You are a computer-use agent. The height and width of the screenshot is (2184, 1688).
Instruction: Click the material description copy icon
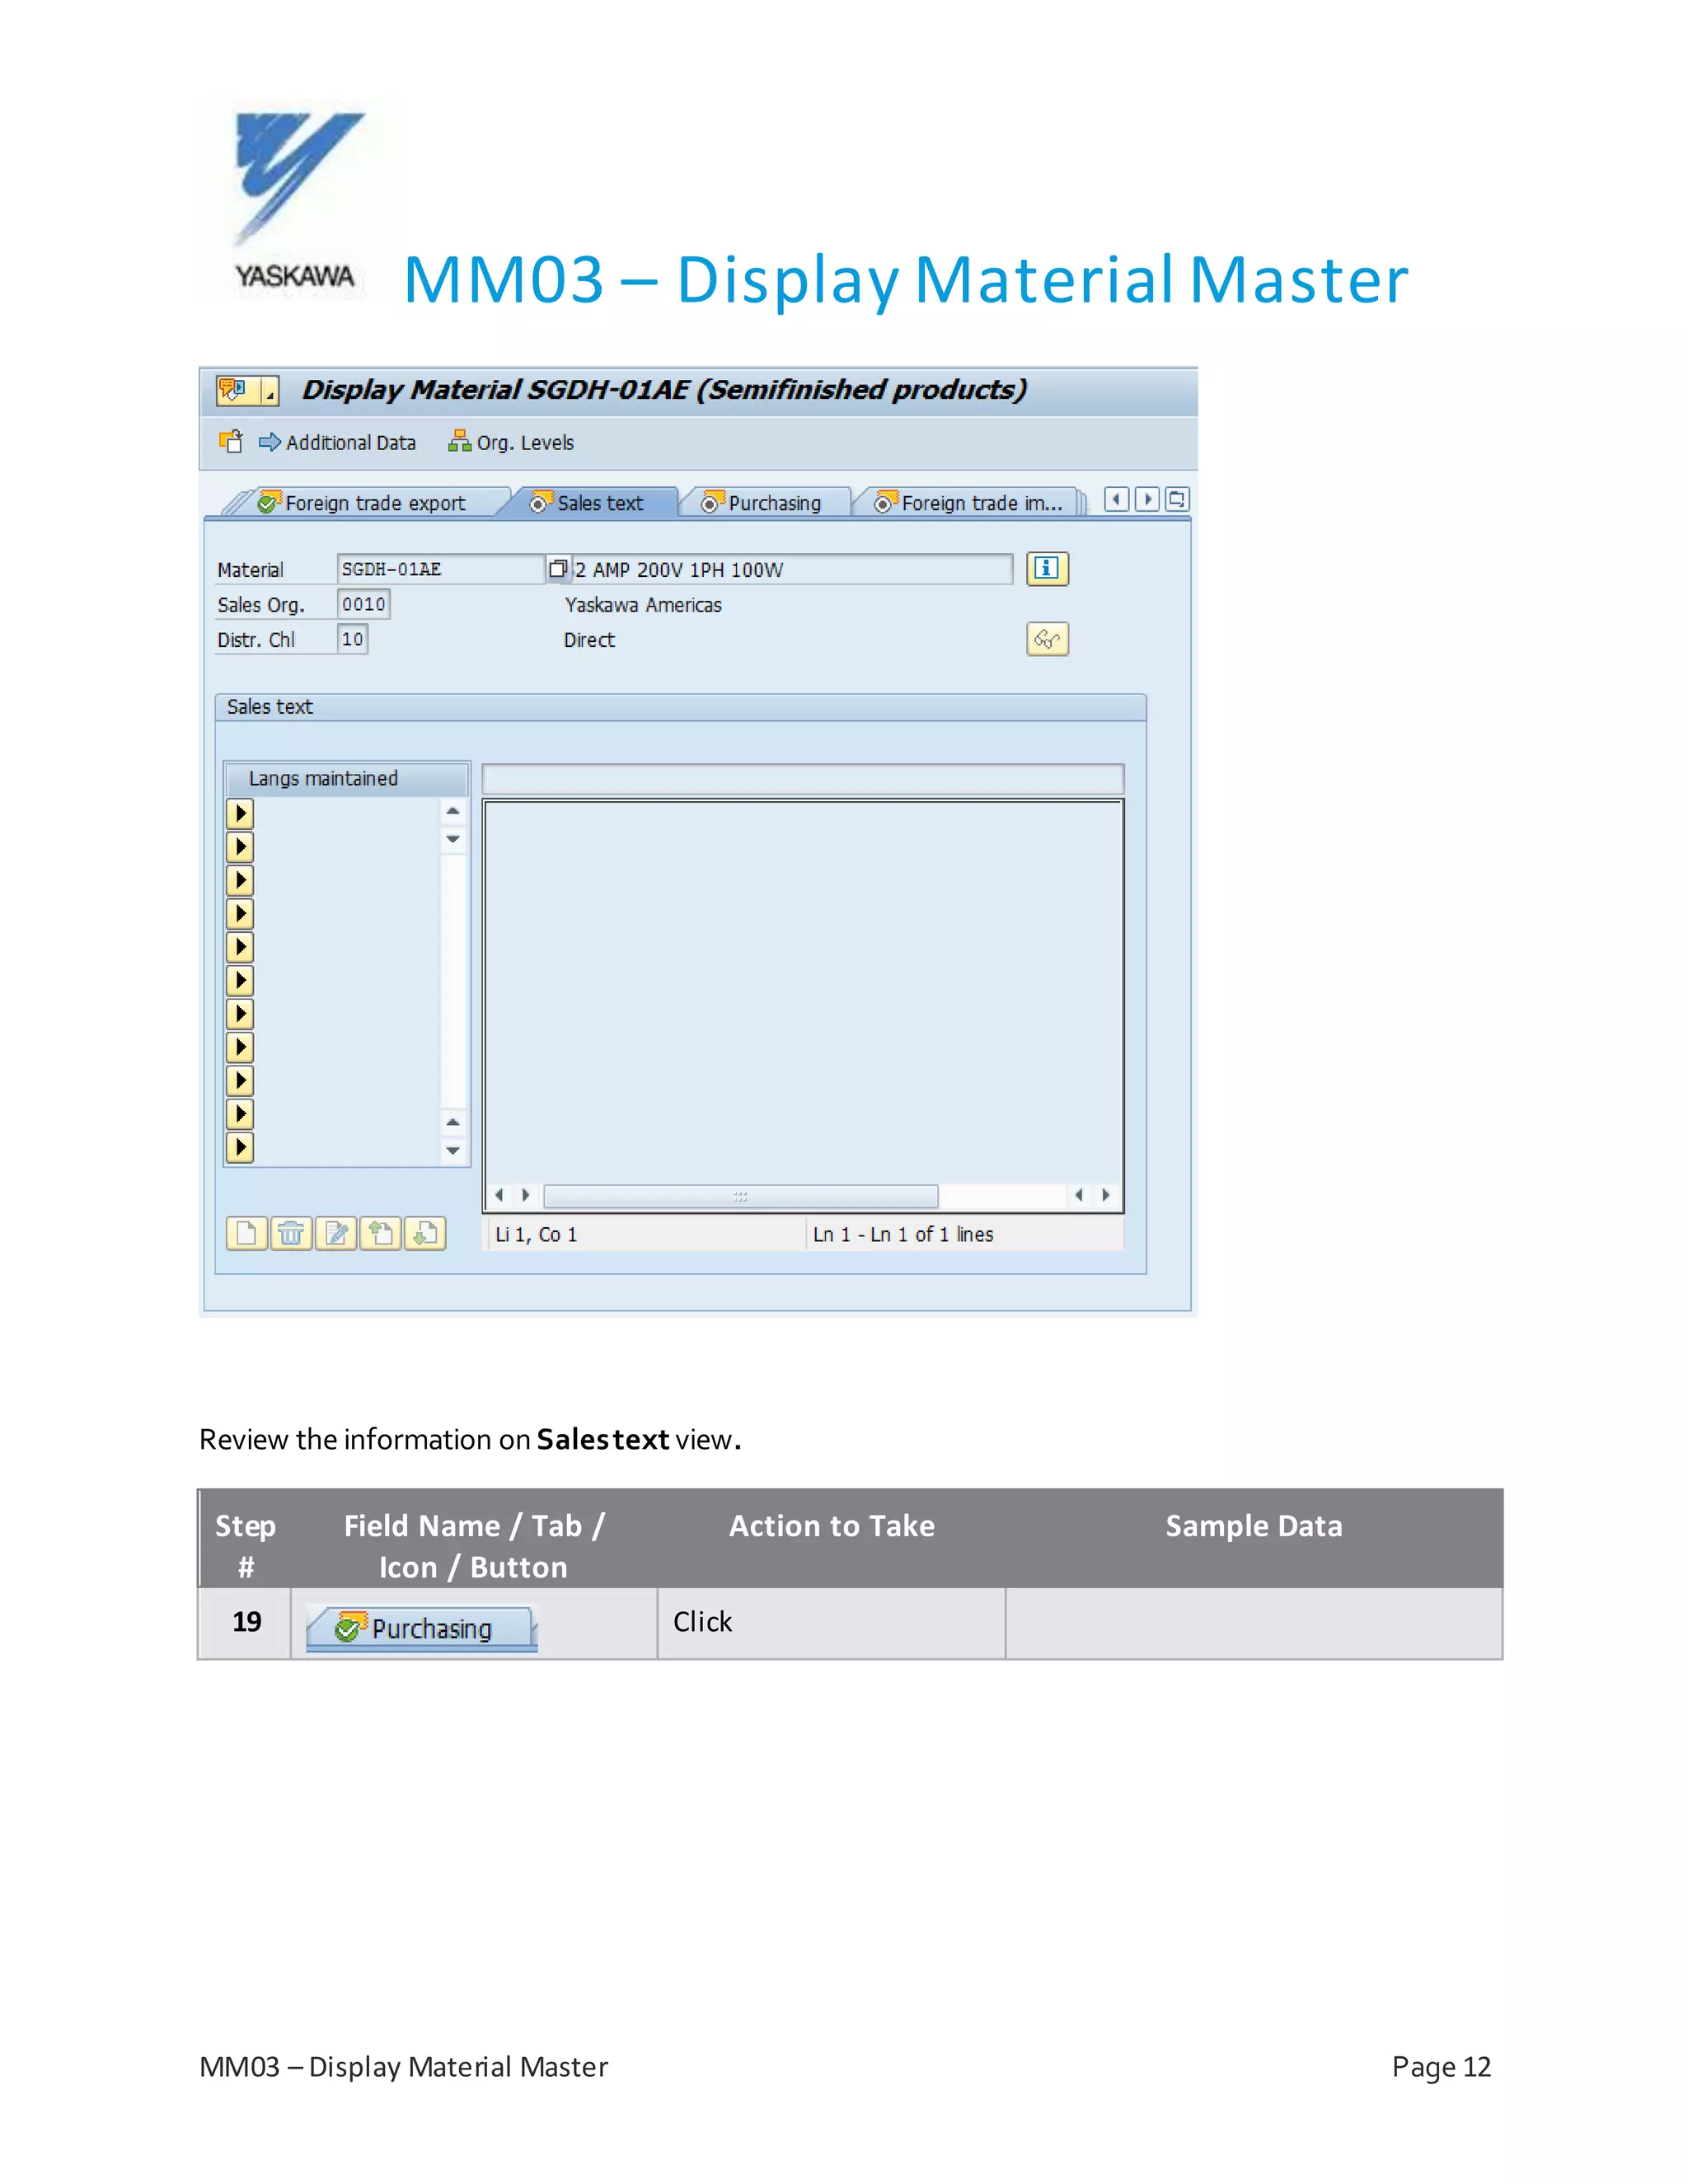coord(558,569)
